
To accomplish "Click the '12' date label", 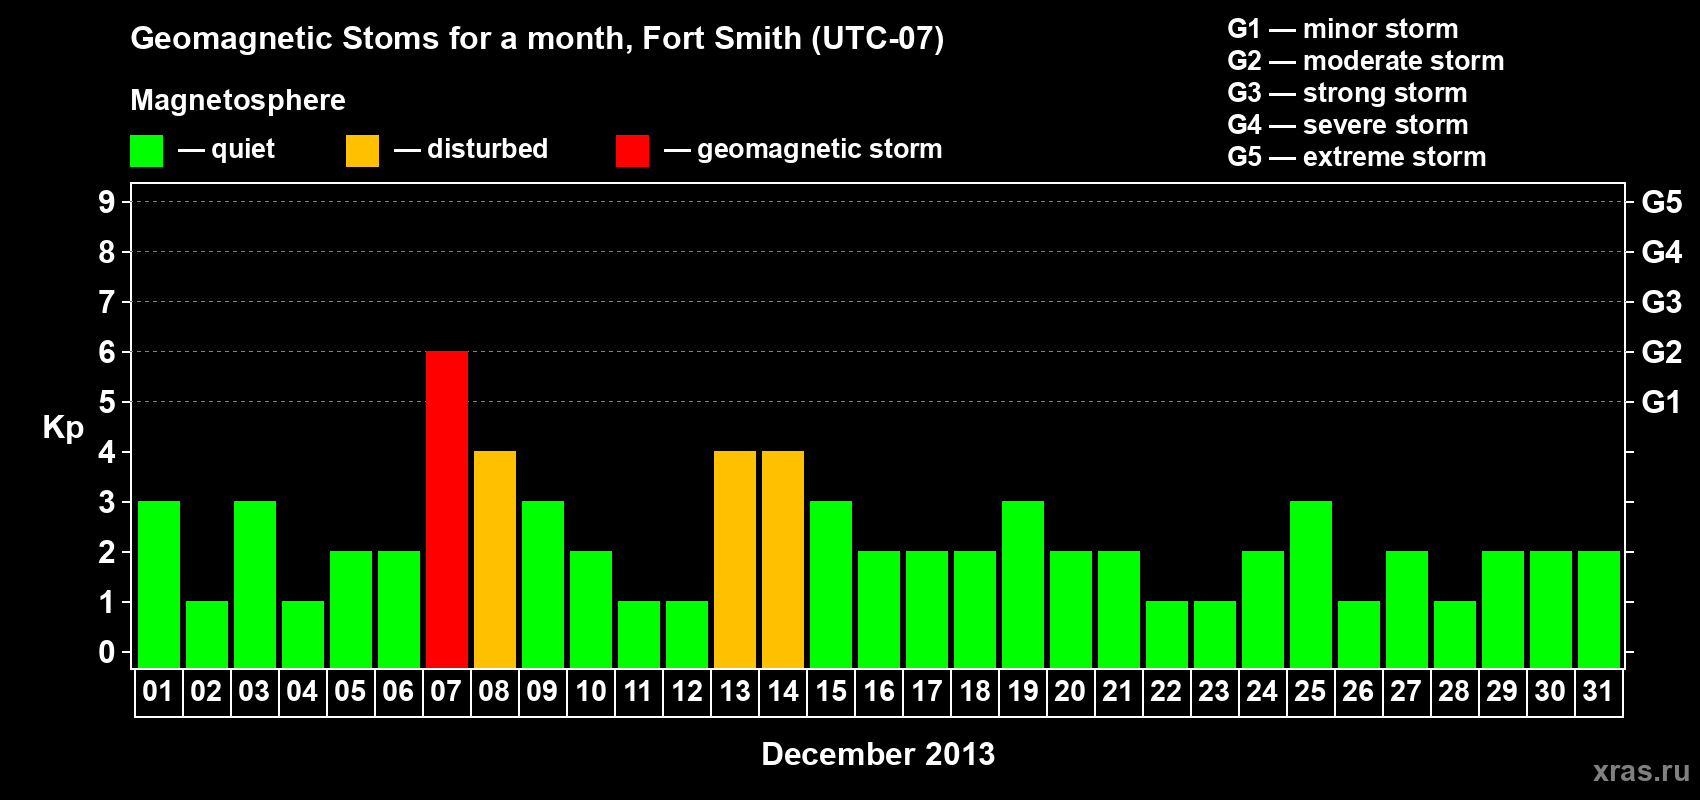I will tap(686, 692).
